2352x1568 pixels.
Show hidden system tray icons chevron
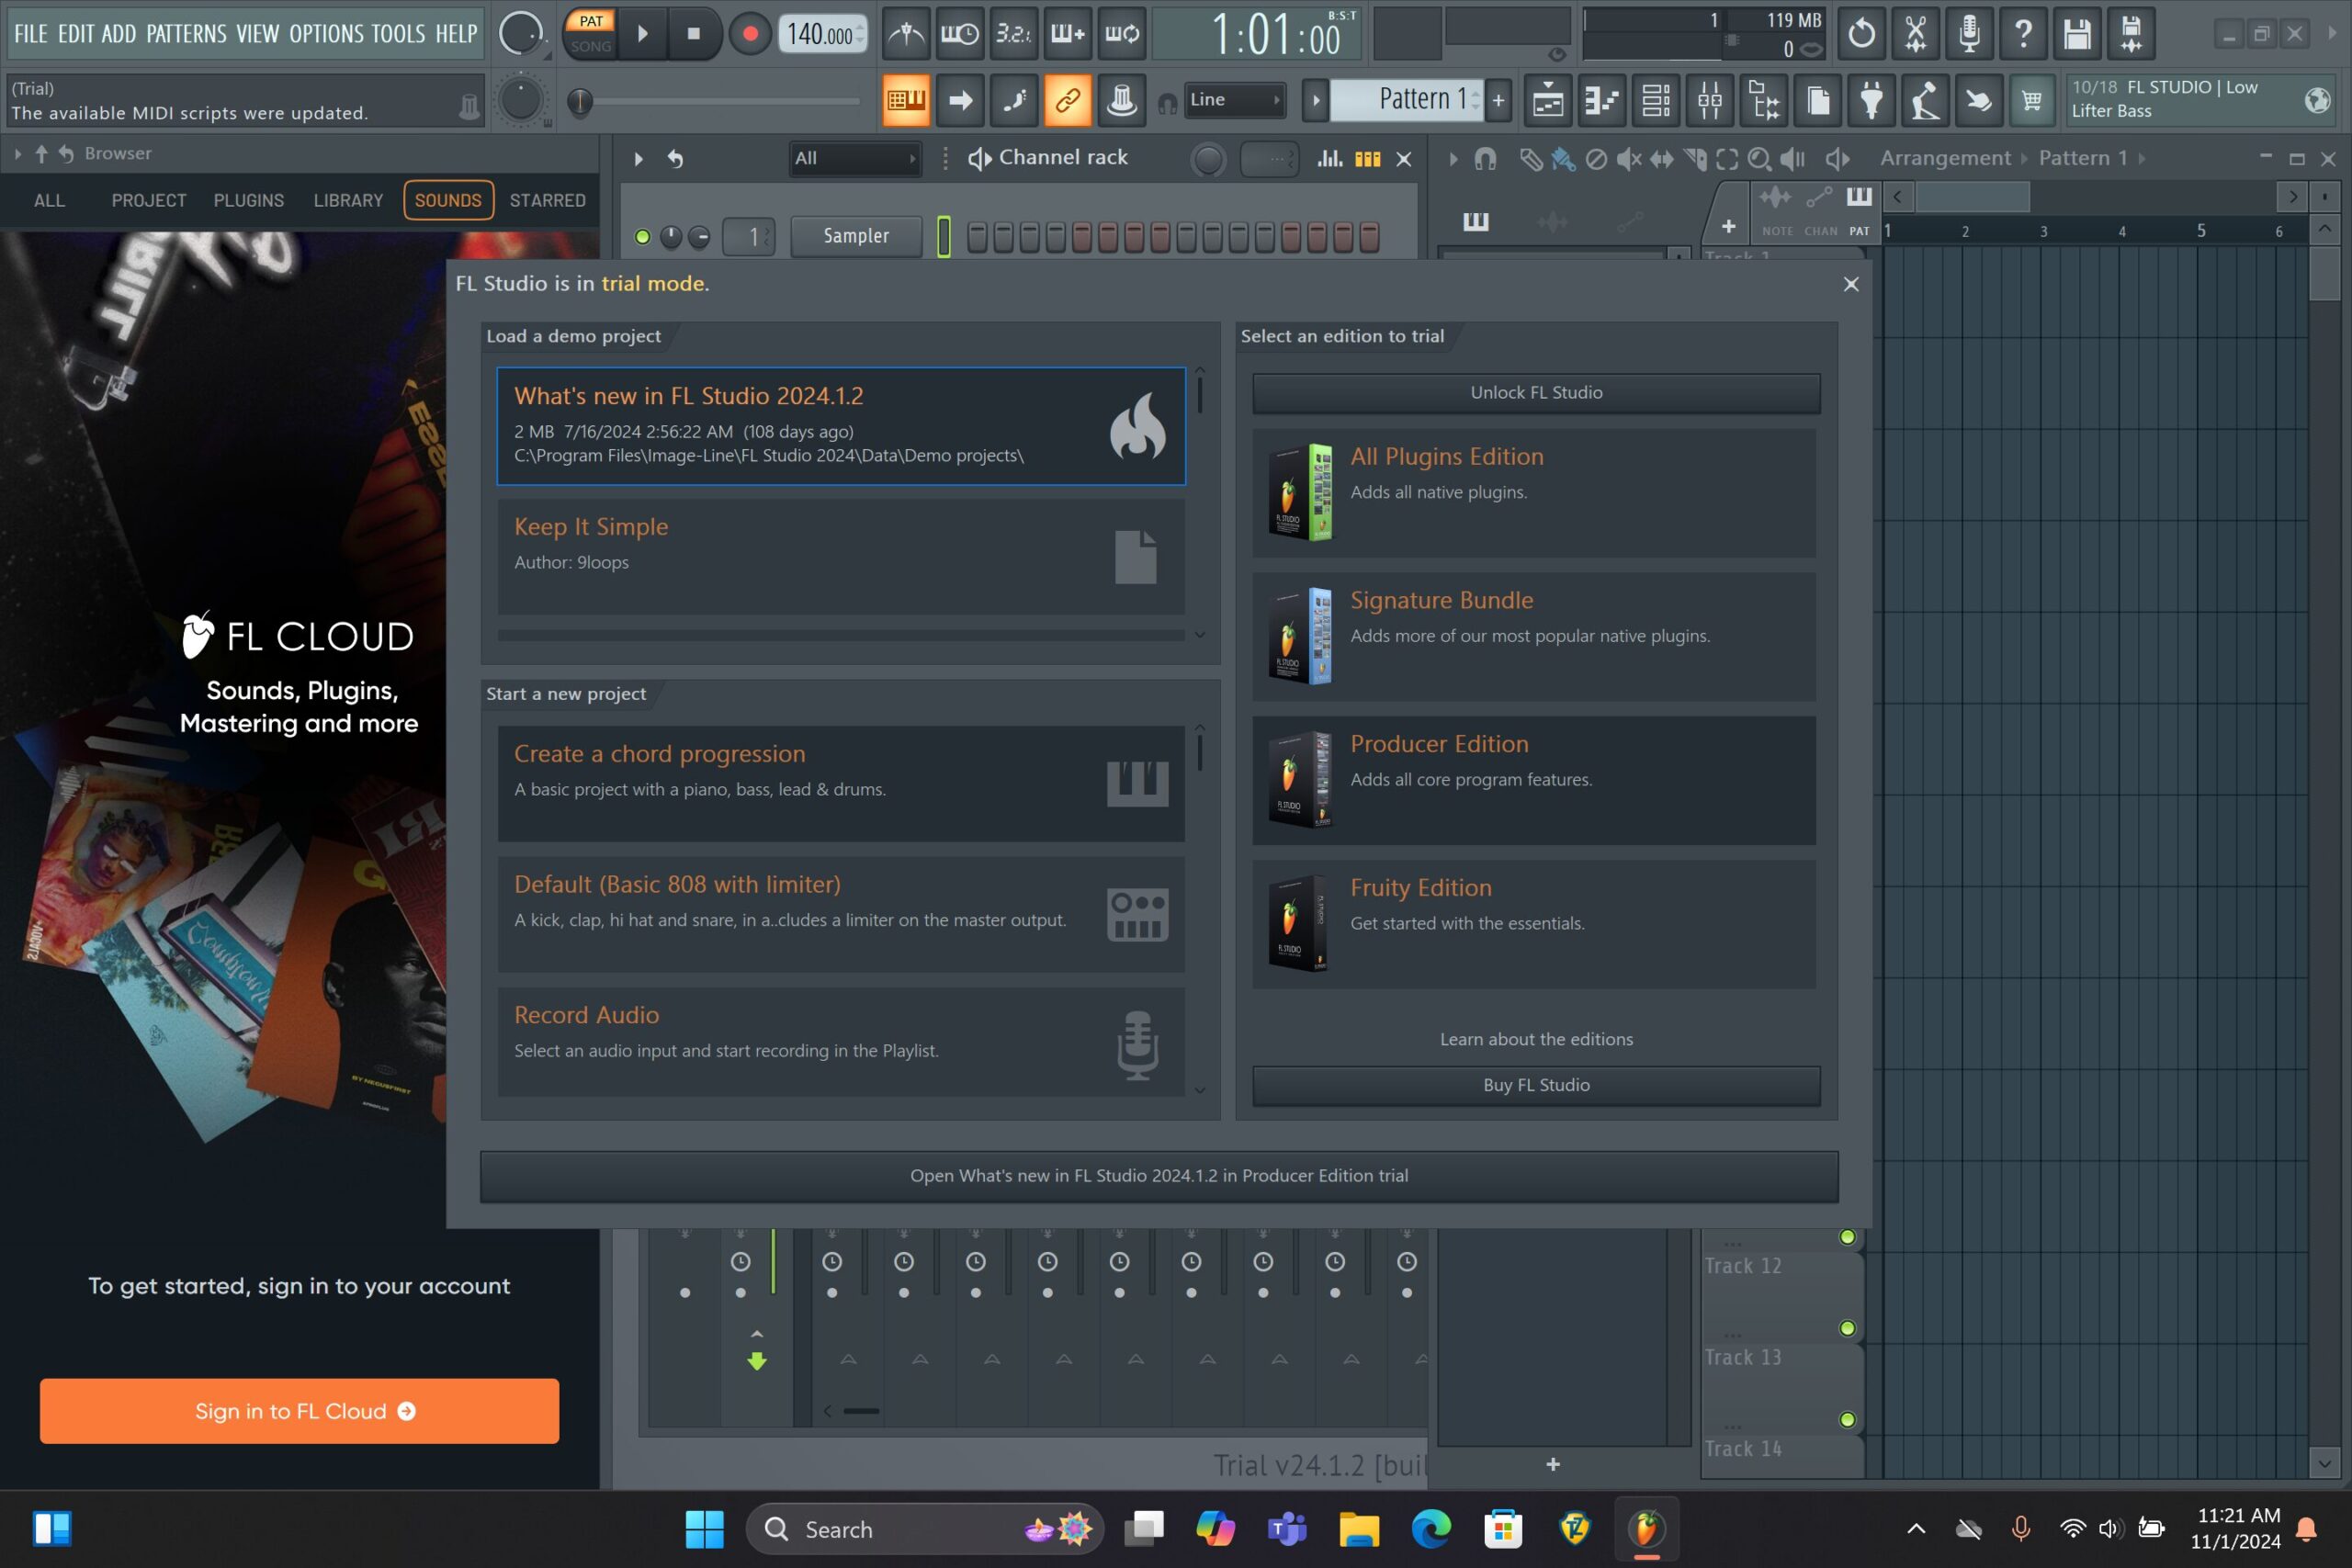[1916, 1528]
